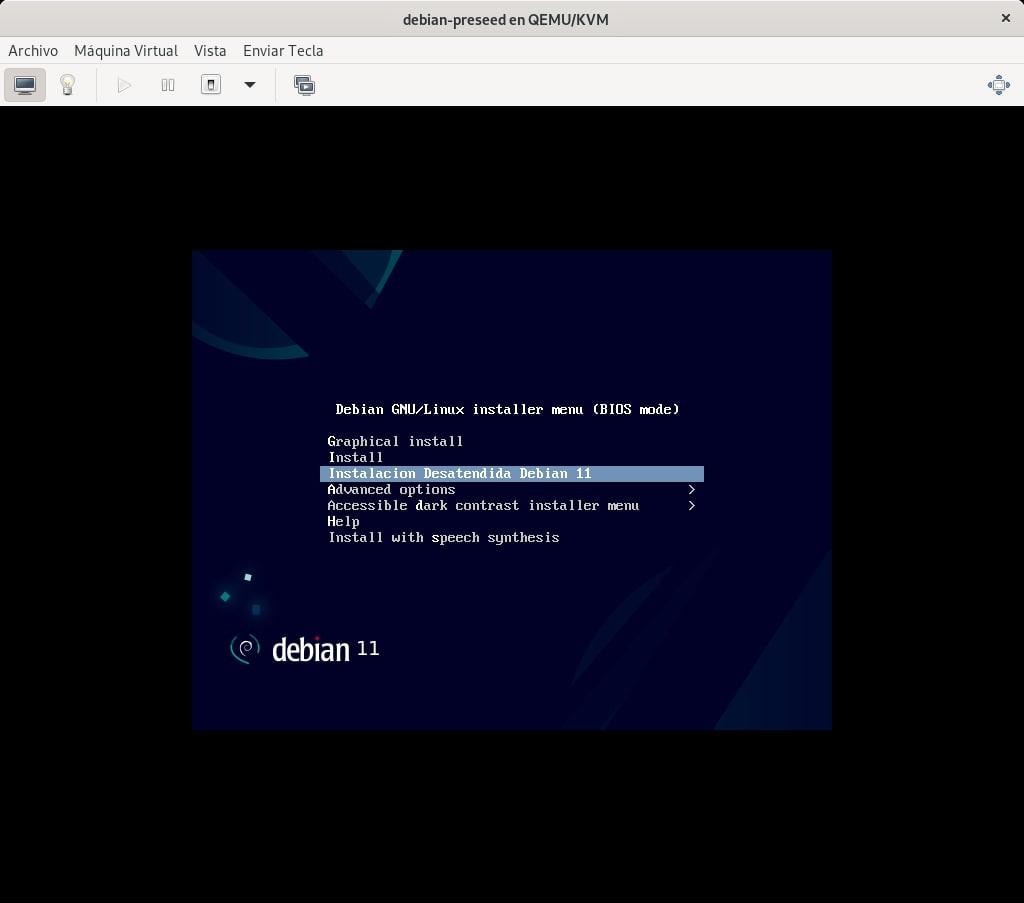Open the Máquina Virtual menu
This screenshot has height=903, width=1024.
point(126,50)
